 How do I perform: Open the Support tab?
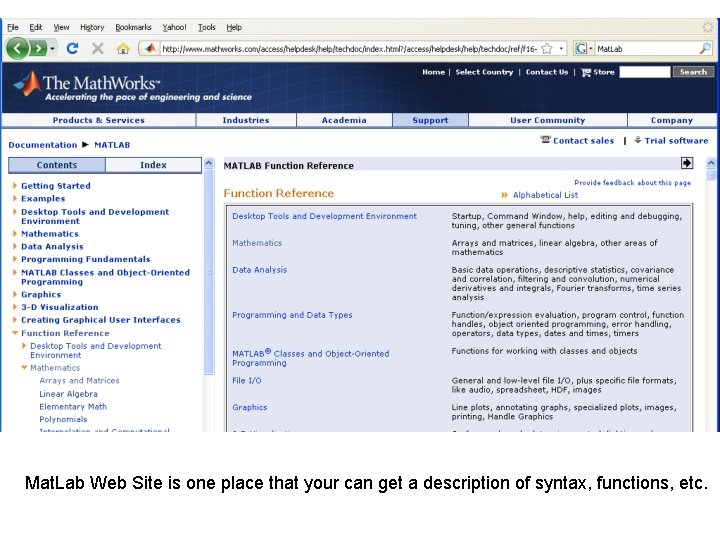[x=430, y=120]
